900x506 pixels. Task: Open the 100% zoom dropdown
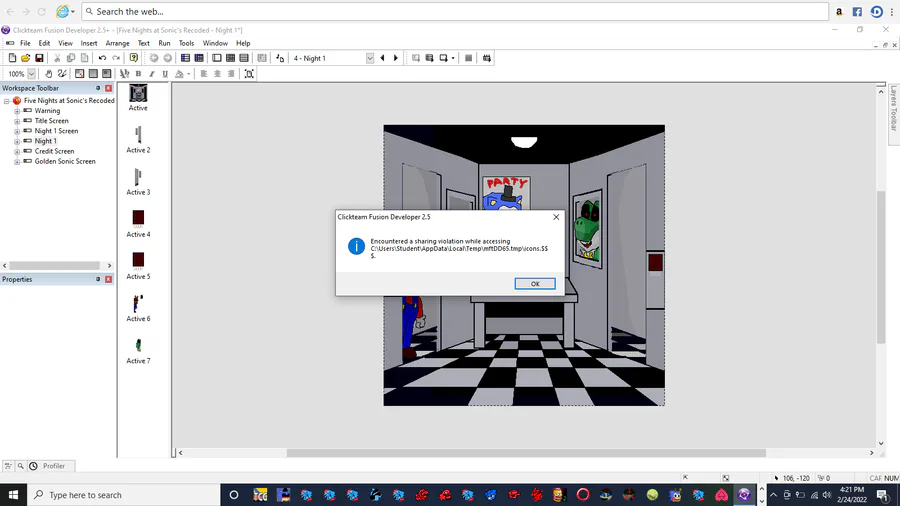(x=31, y=73)
